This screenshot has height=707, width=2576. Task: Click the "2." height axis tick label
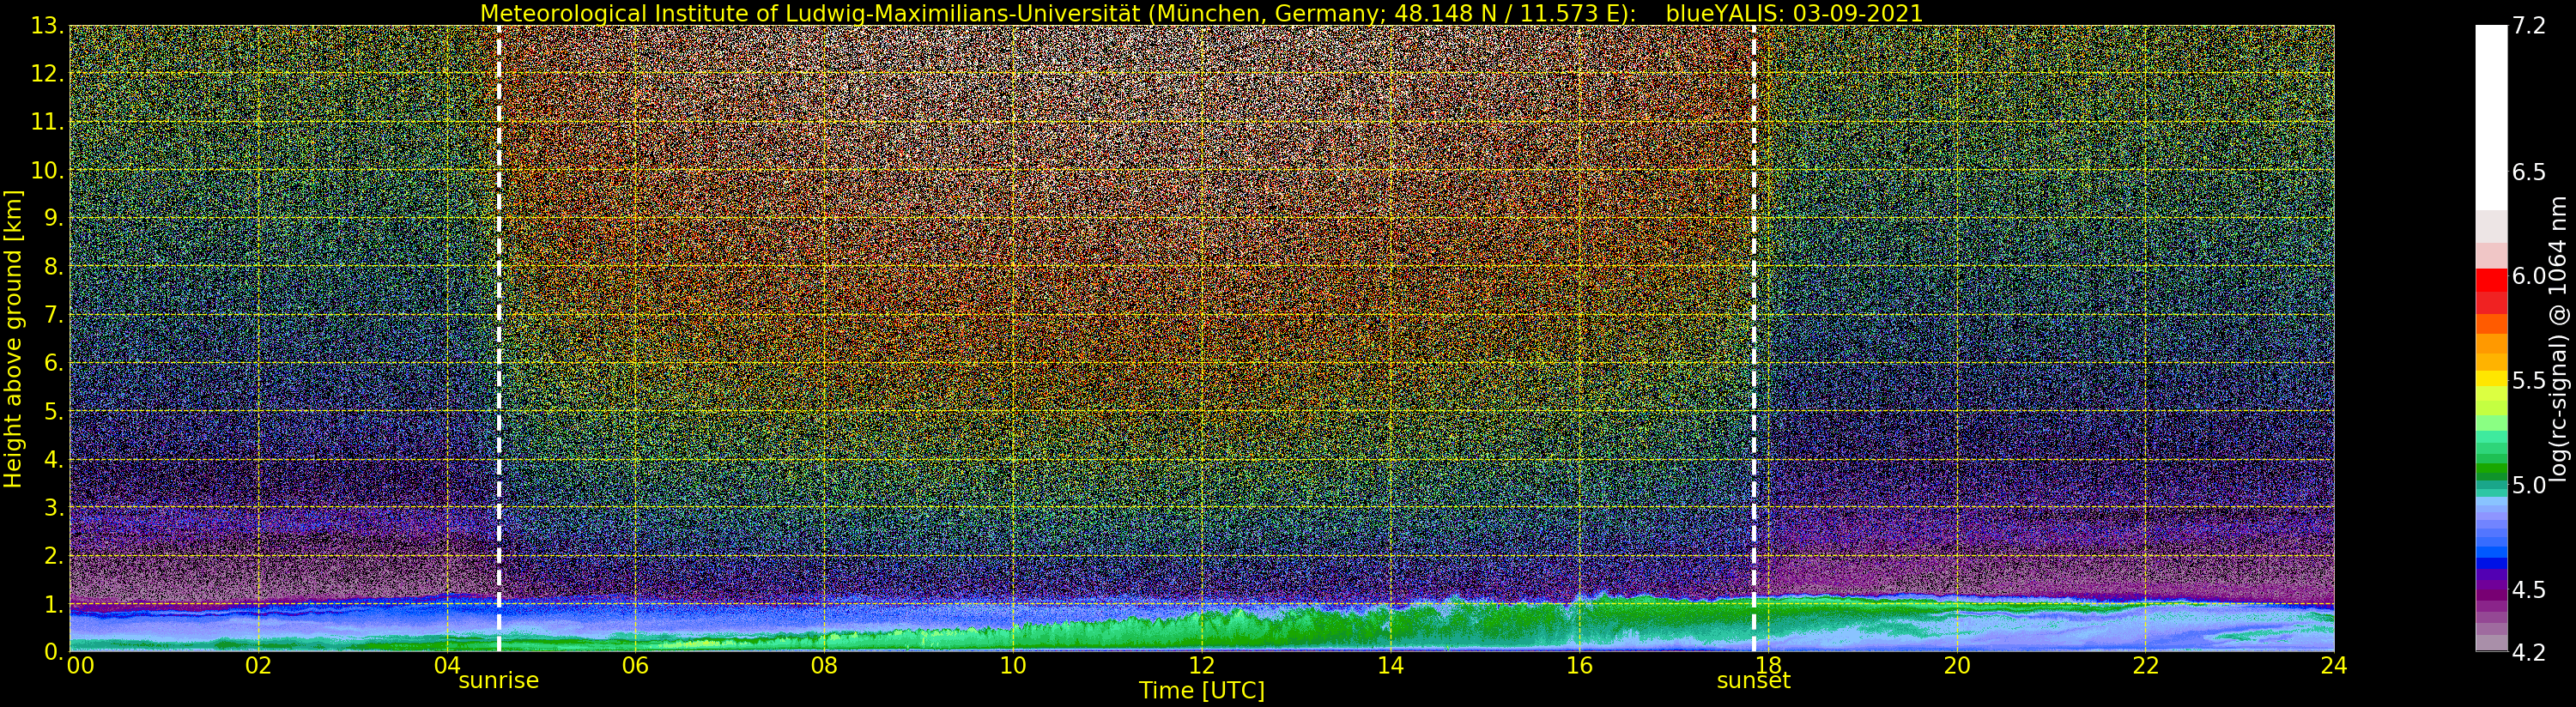[53, 556]
